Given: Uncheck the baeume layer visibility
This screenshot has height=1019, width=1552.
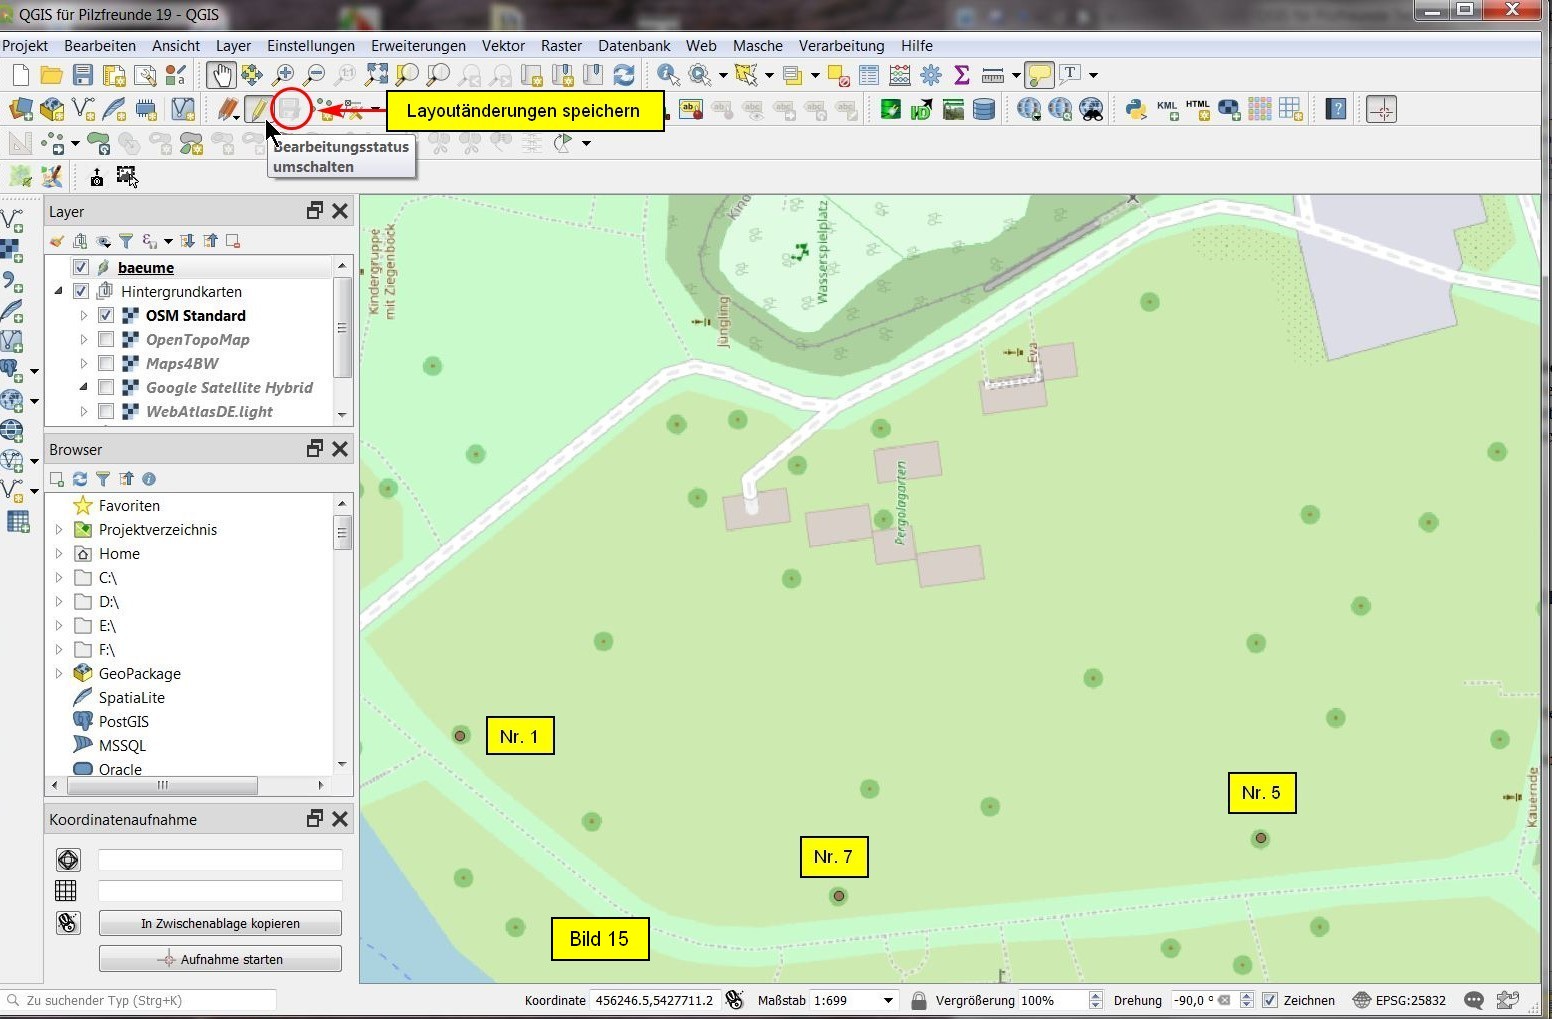Looking at the screenshot, I should click(81, 268).
